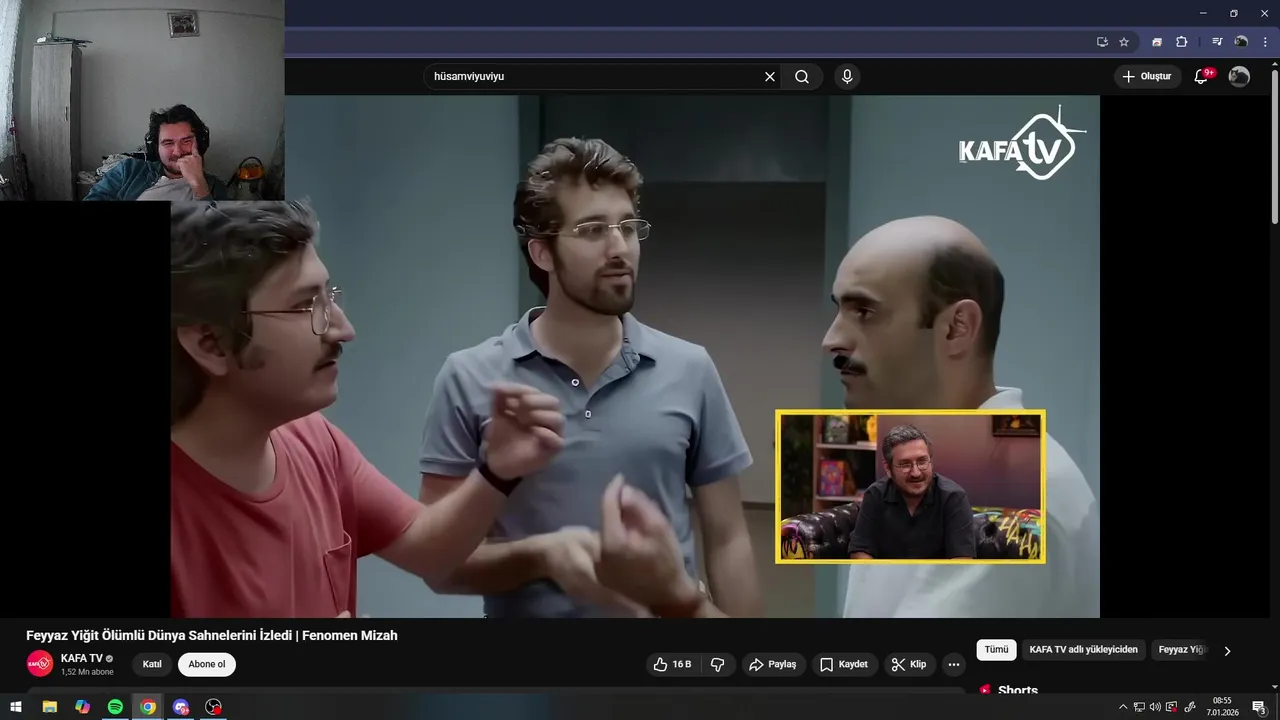This screenshot has height=720, width=1280.
Task: Open the KAFA TV channel name link
Action: click(81, 658)
